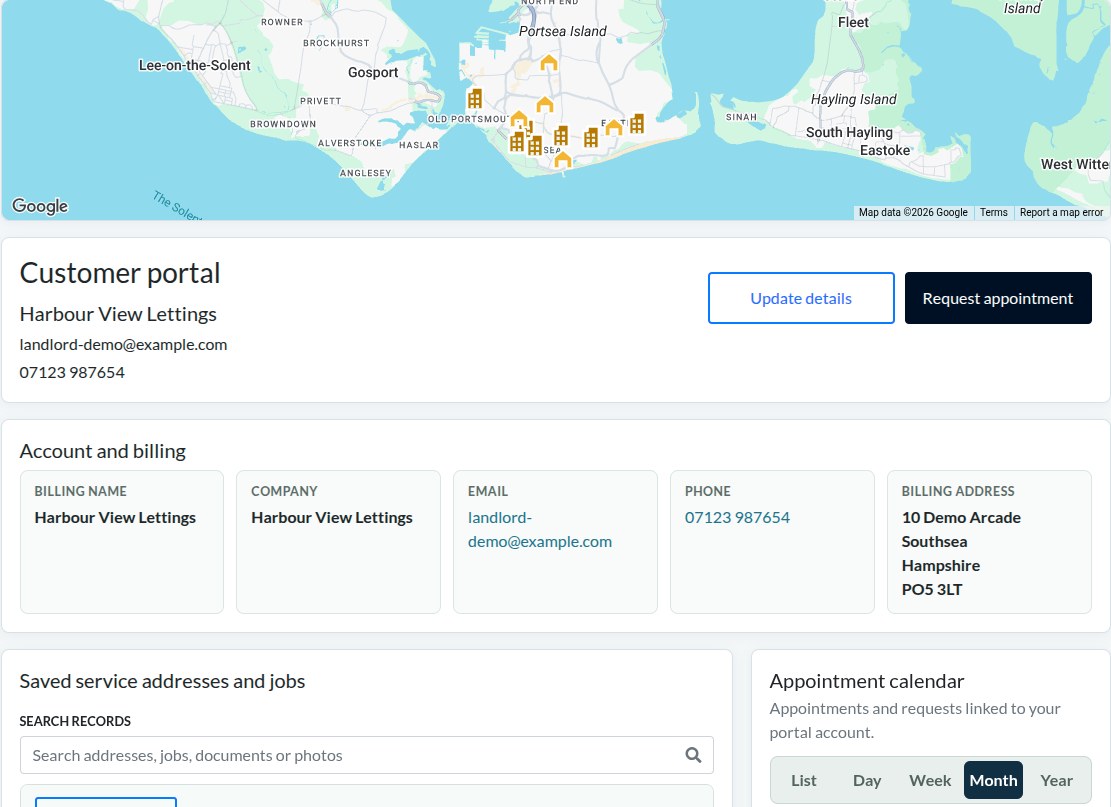Viewport: 1111px width, 807px height.
Task: Click the 10 Demo Arcade billing address line
Action: pos(961,518)
